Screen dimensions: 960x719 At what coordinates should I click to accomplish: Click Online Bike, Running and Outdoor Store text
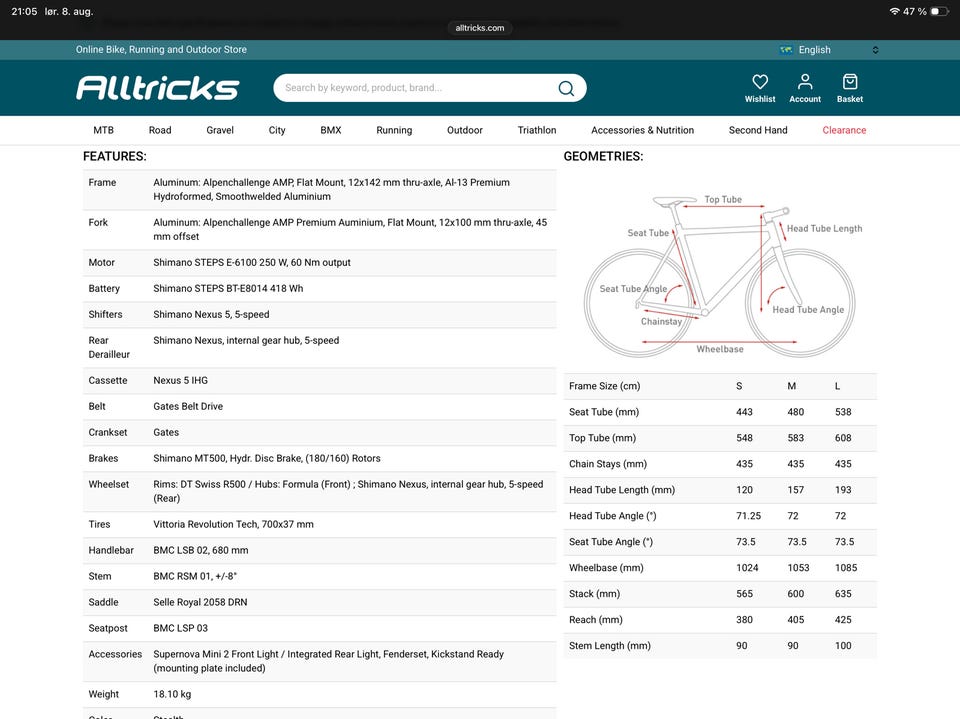point(161,50)
